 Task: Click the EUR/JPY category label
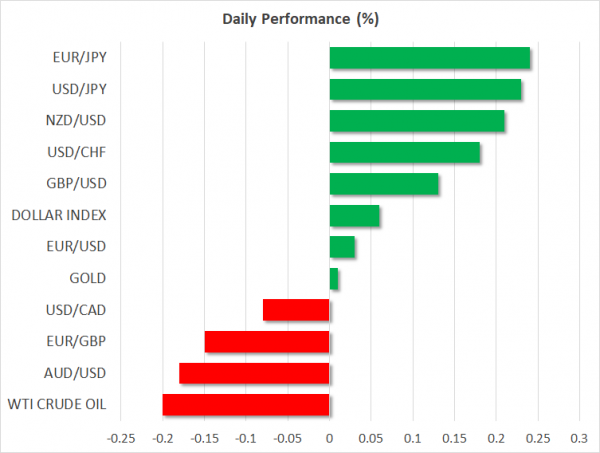point(77,58)
